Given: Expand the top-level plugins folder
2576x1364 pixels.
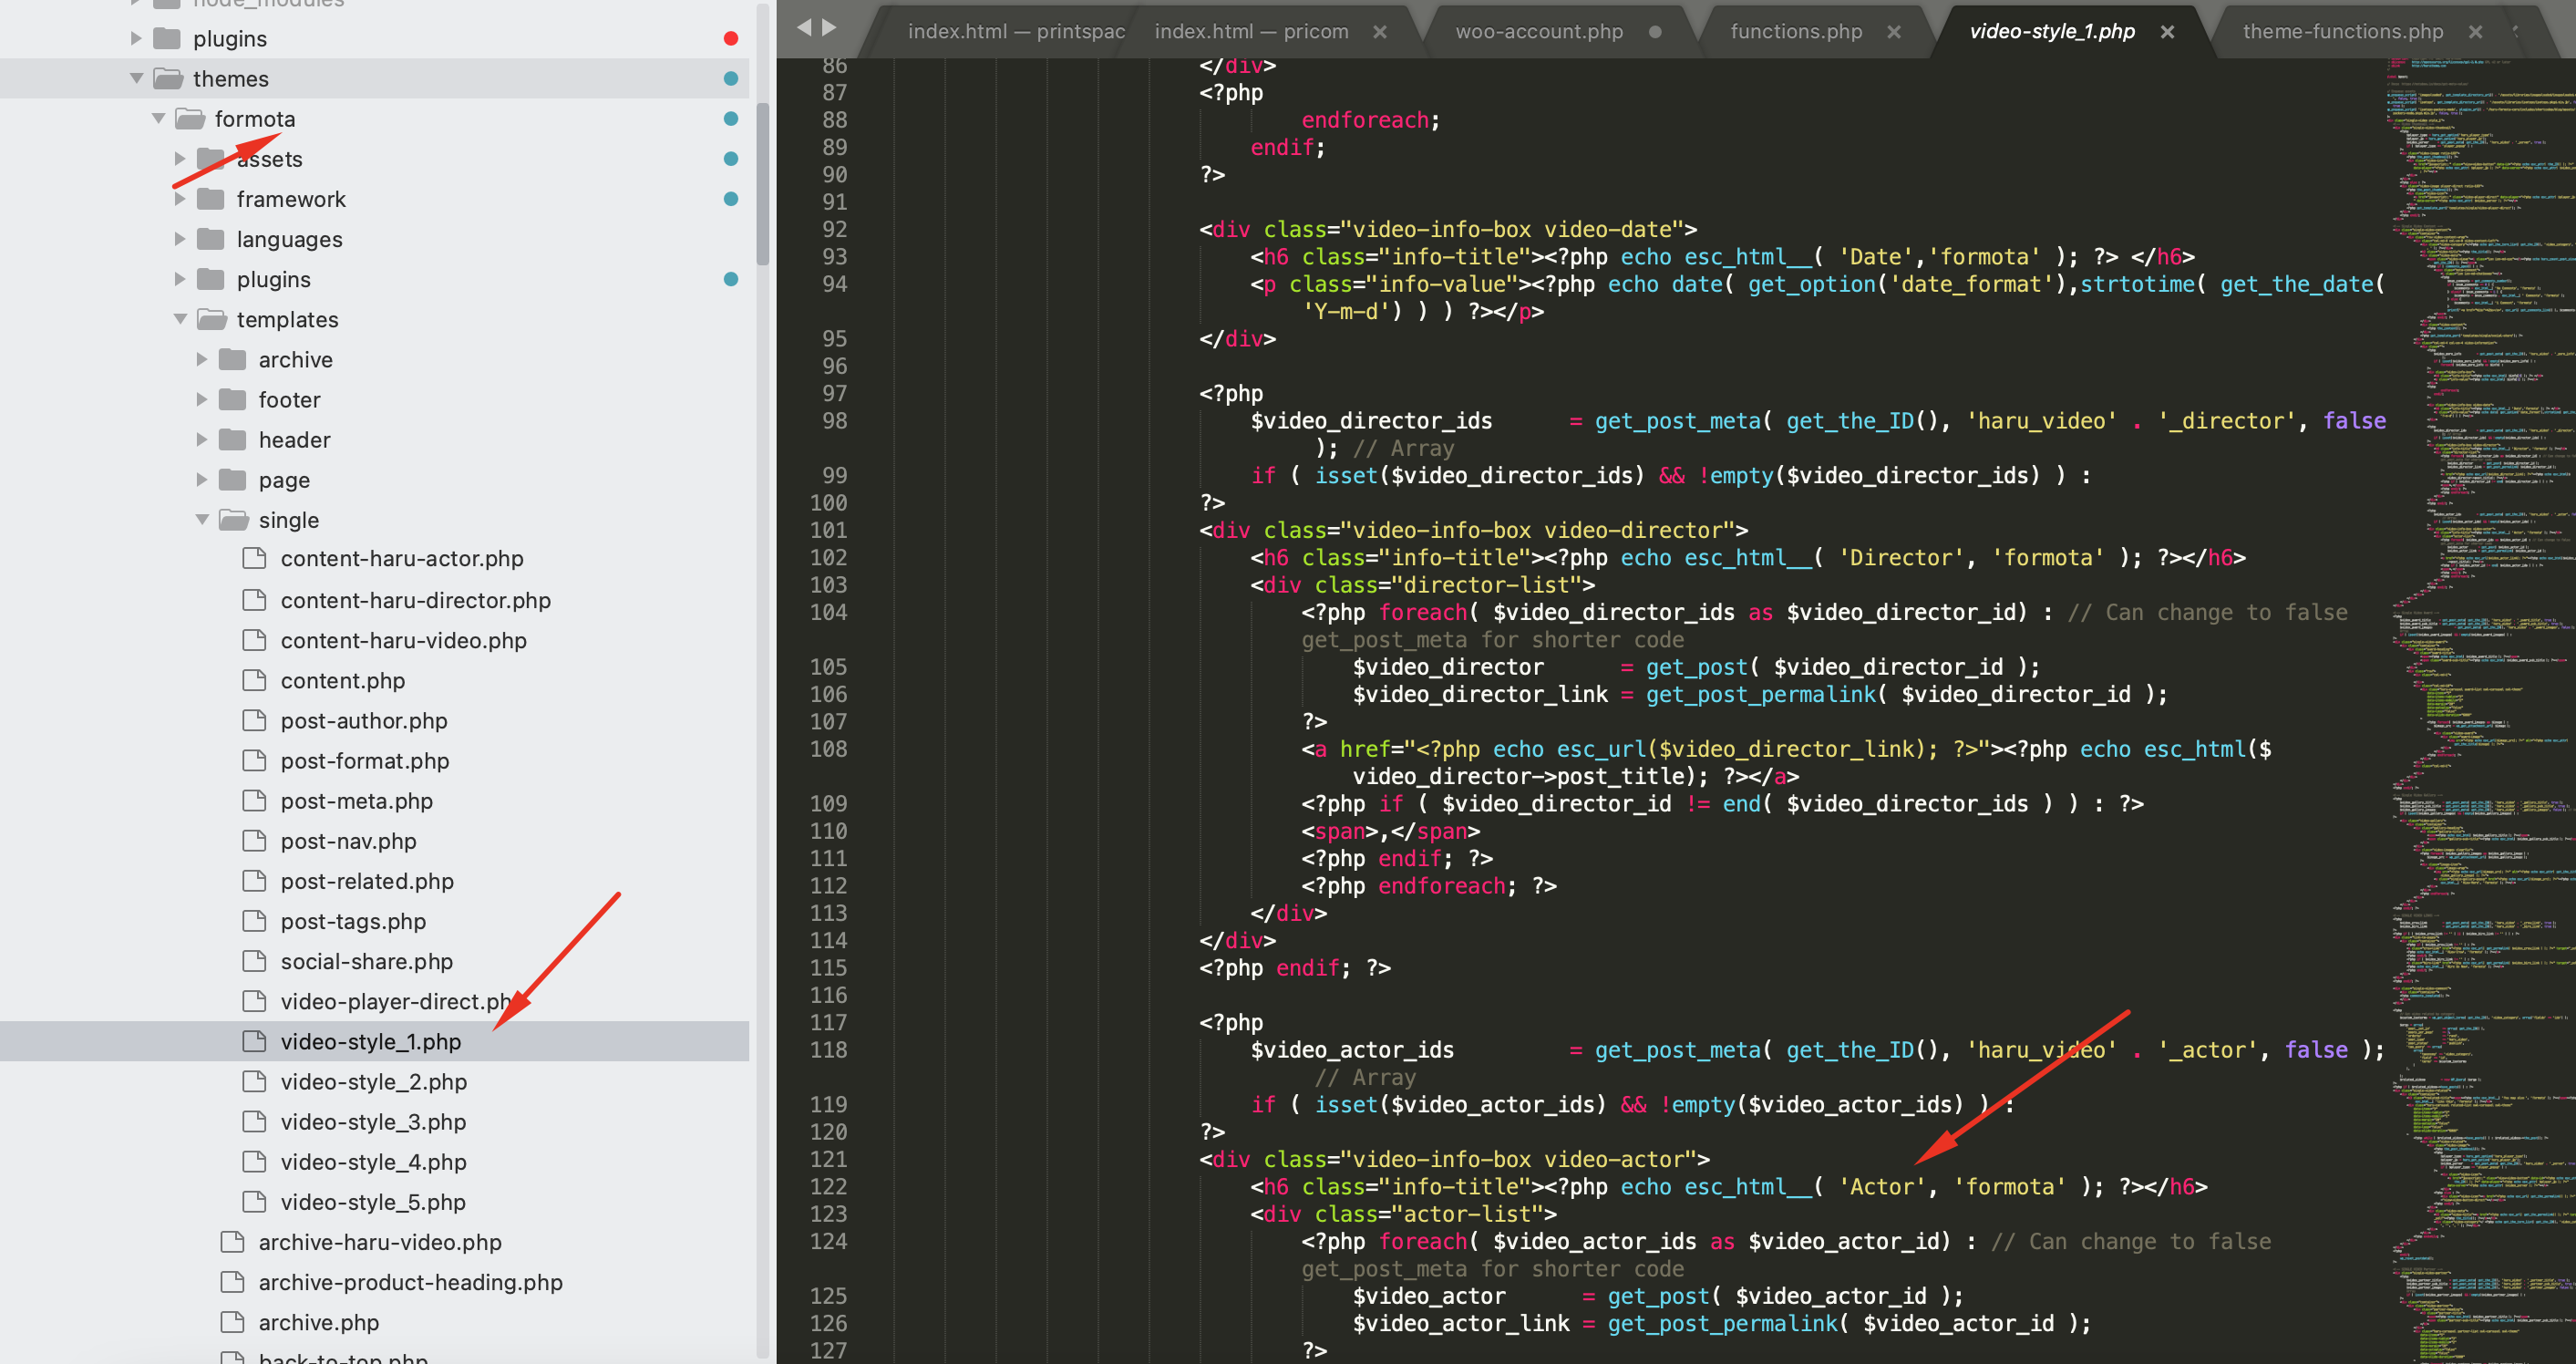Looking at the screenshot, I should coord(136,39).
